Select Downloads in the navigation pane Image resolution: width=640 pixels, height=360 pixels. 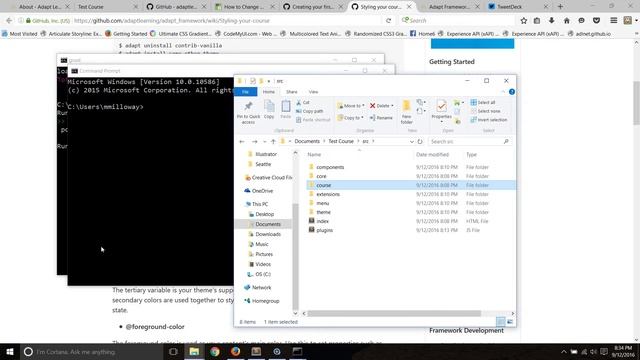[268, 234]
